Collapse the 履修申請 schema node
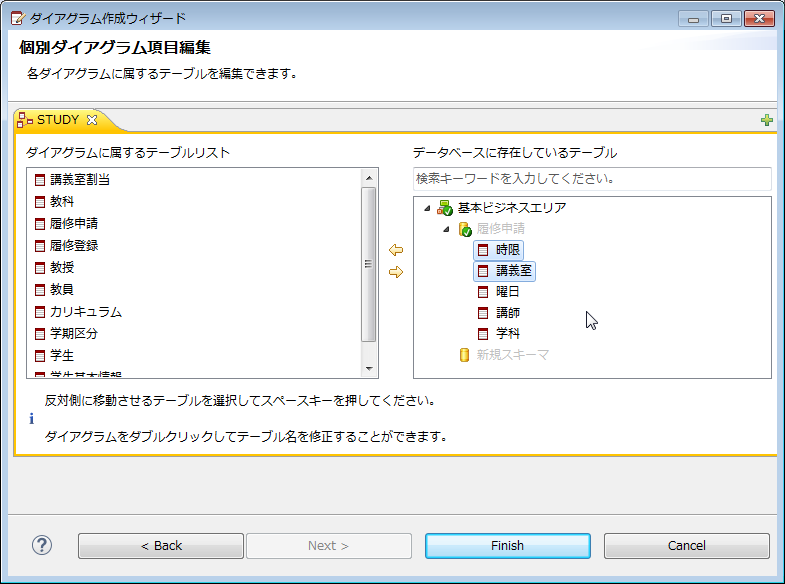The width and height of the screenshot is (785, 584). pyautogui.click(x=447, y=229)
